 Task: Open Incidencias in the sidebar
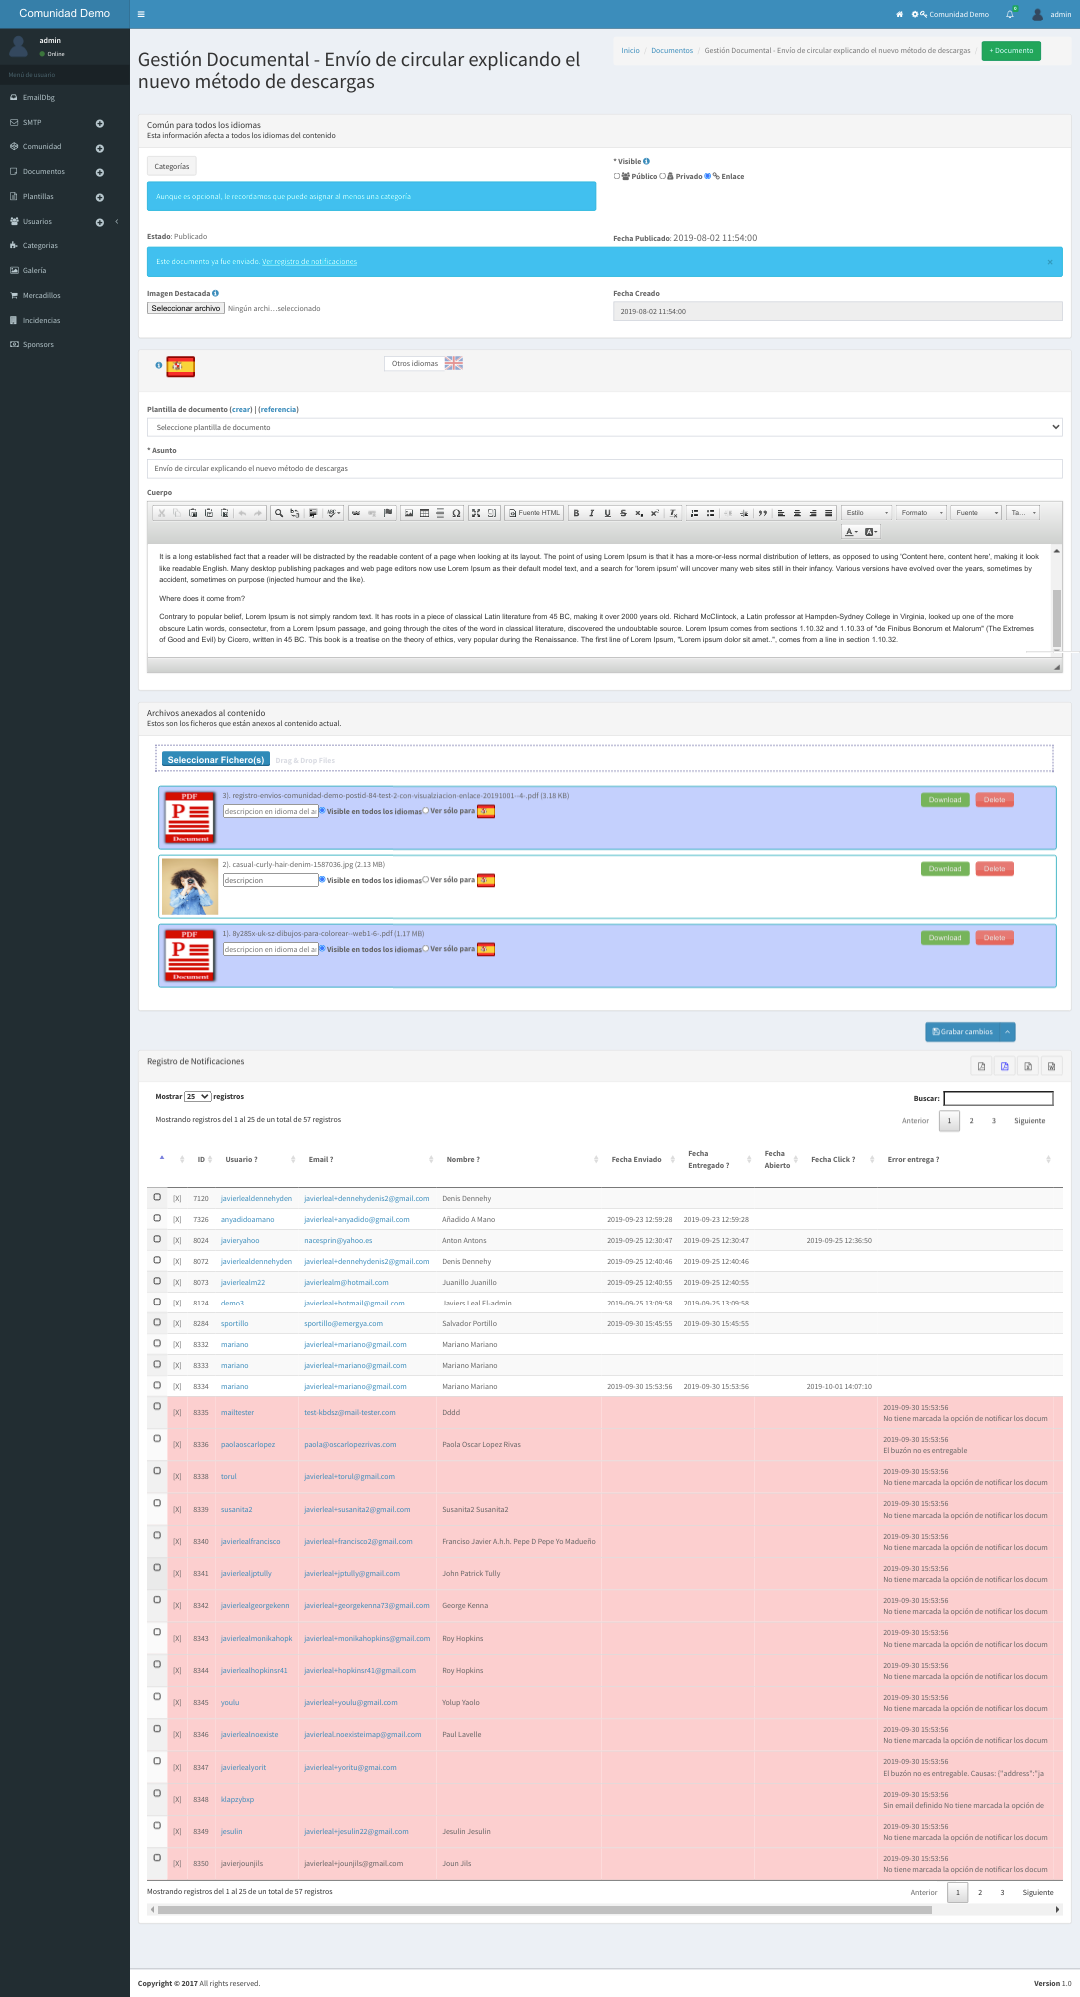click(x=41, y=320)
